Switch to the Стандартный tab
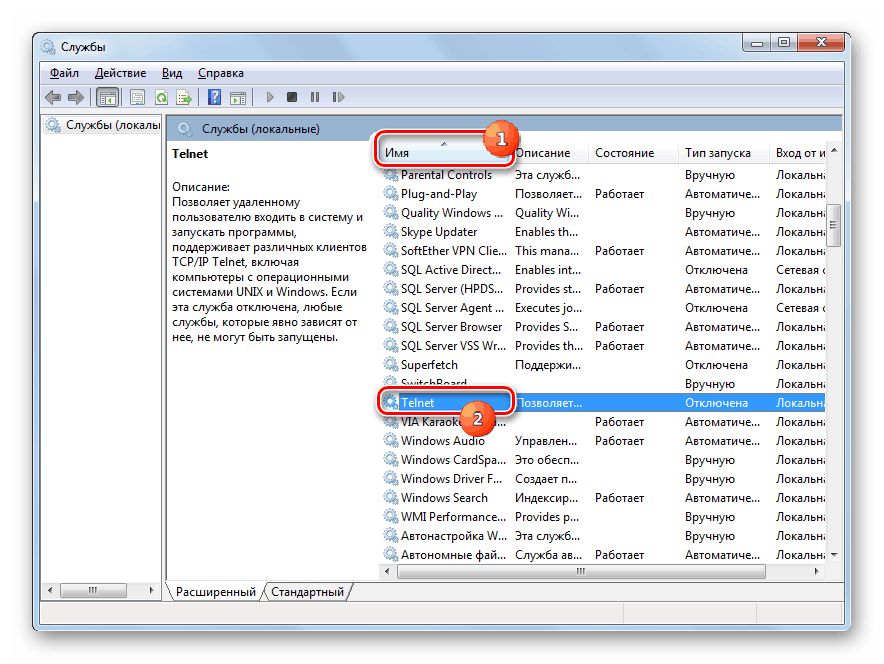884x664 pixels. 308,591
